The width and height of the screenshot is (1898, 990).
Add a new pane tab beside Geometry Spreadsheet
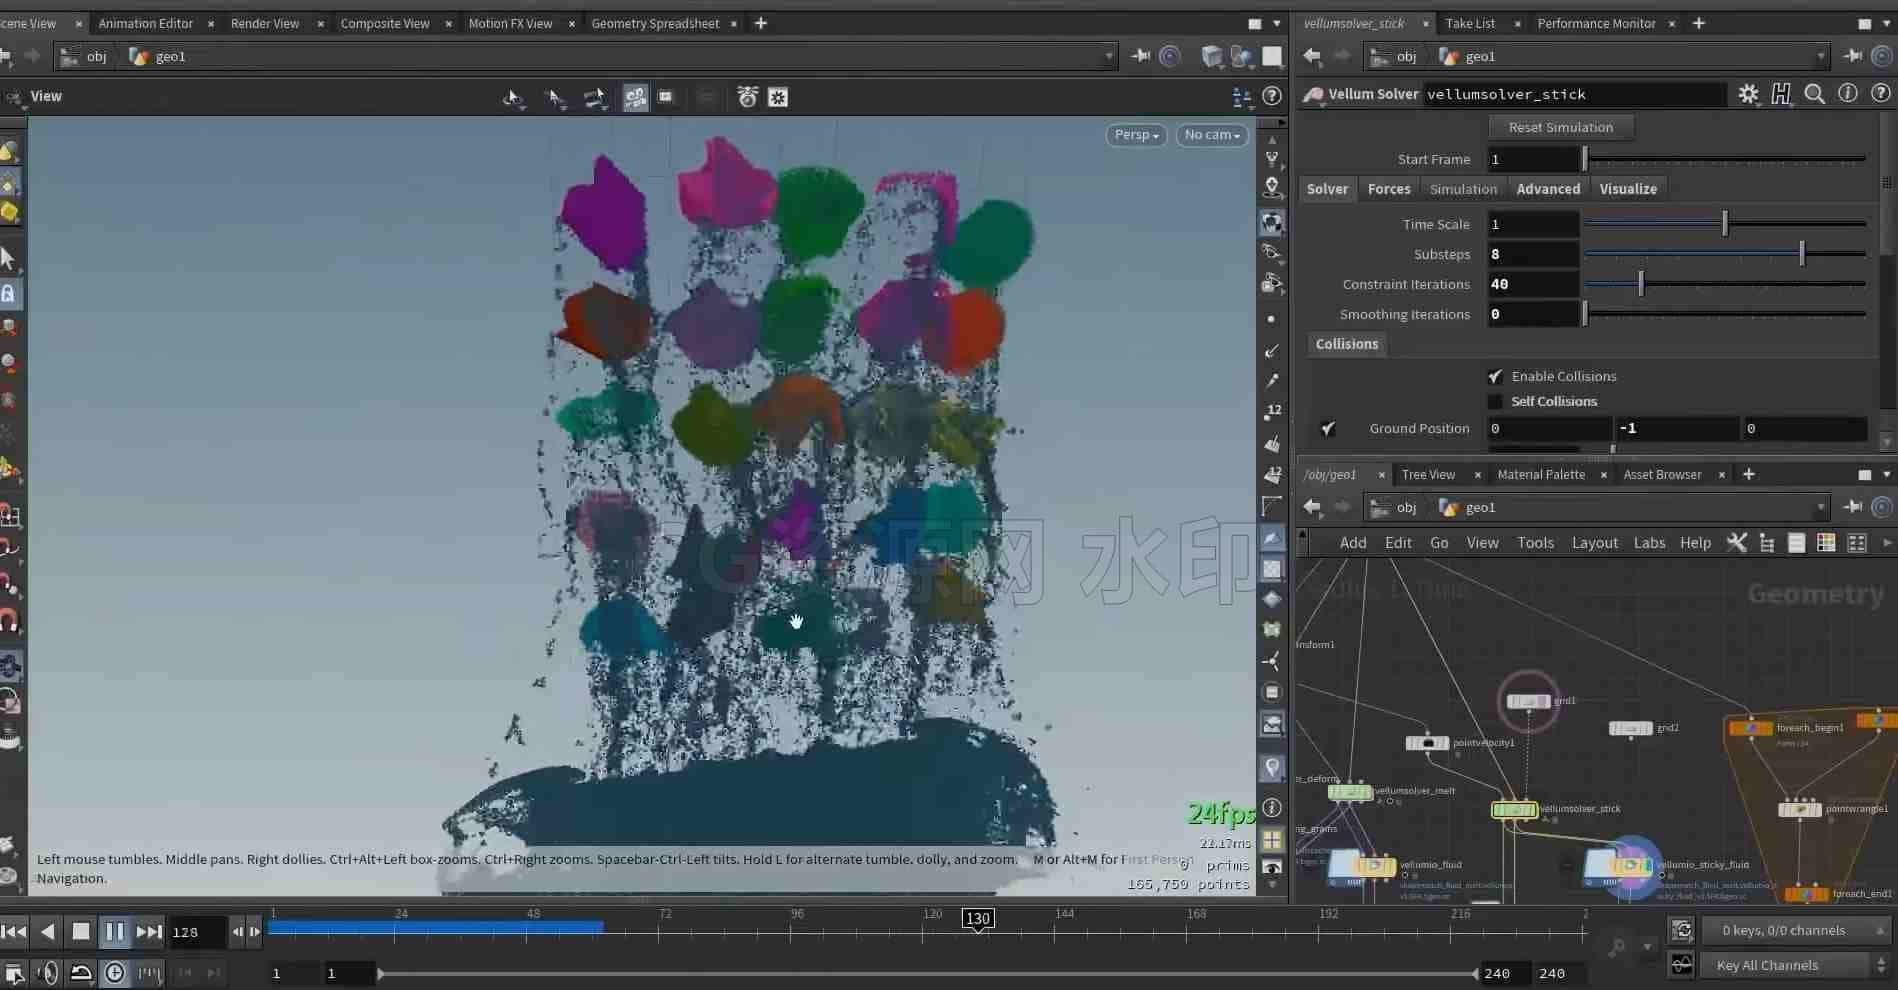click(761, 23)
